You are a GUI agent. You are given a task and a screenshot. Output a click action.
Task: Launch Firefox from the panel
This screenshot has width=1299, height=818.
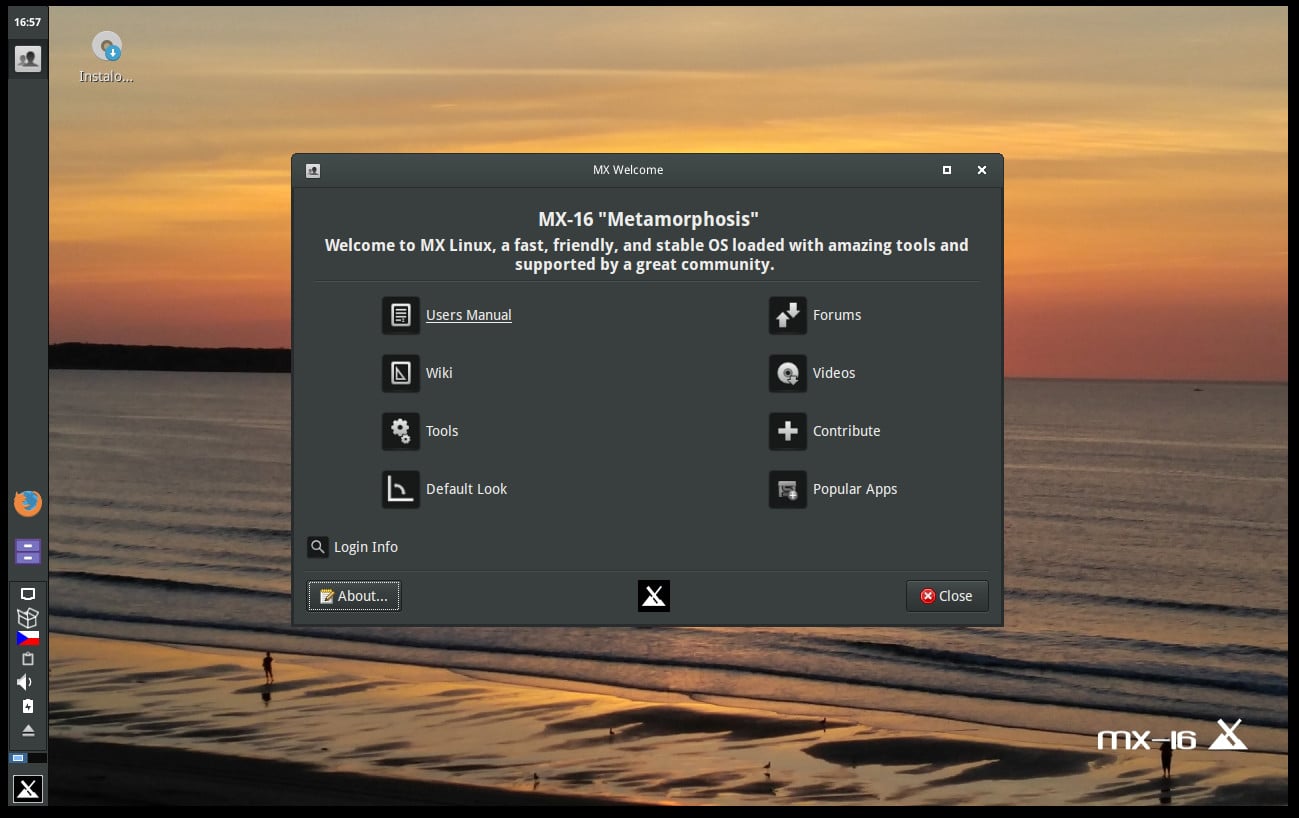pos(28,503)
